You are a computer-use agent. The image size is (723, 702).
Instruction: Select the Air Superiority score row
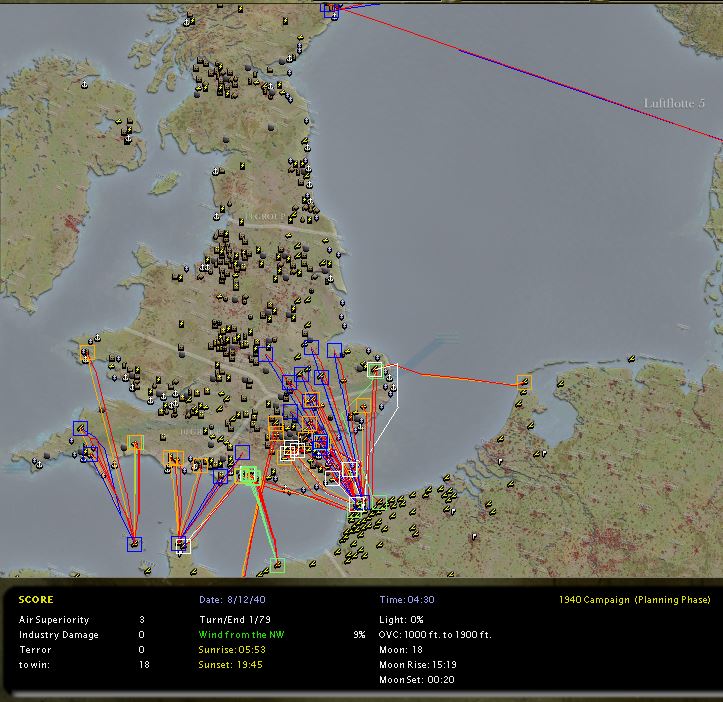[x=82, y=619]
